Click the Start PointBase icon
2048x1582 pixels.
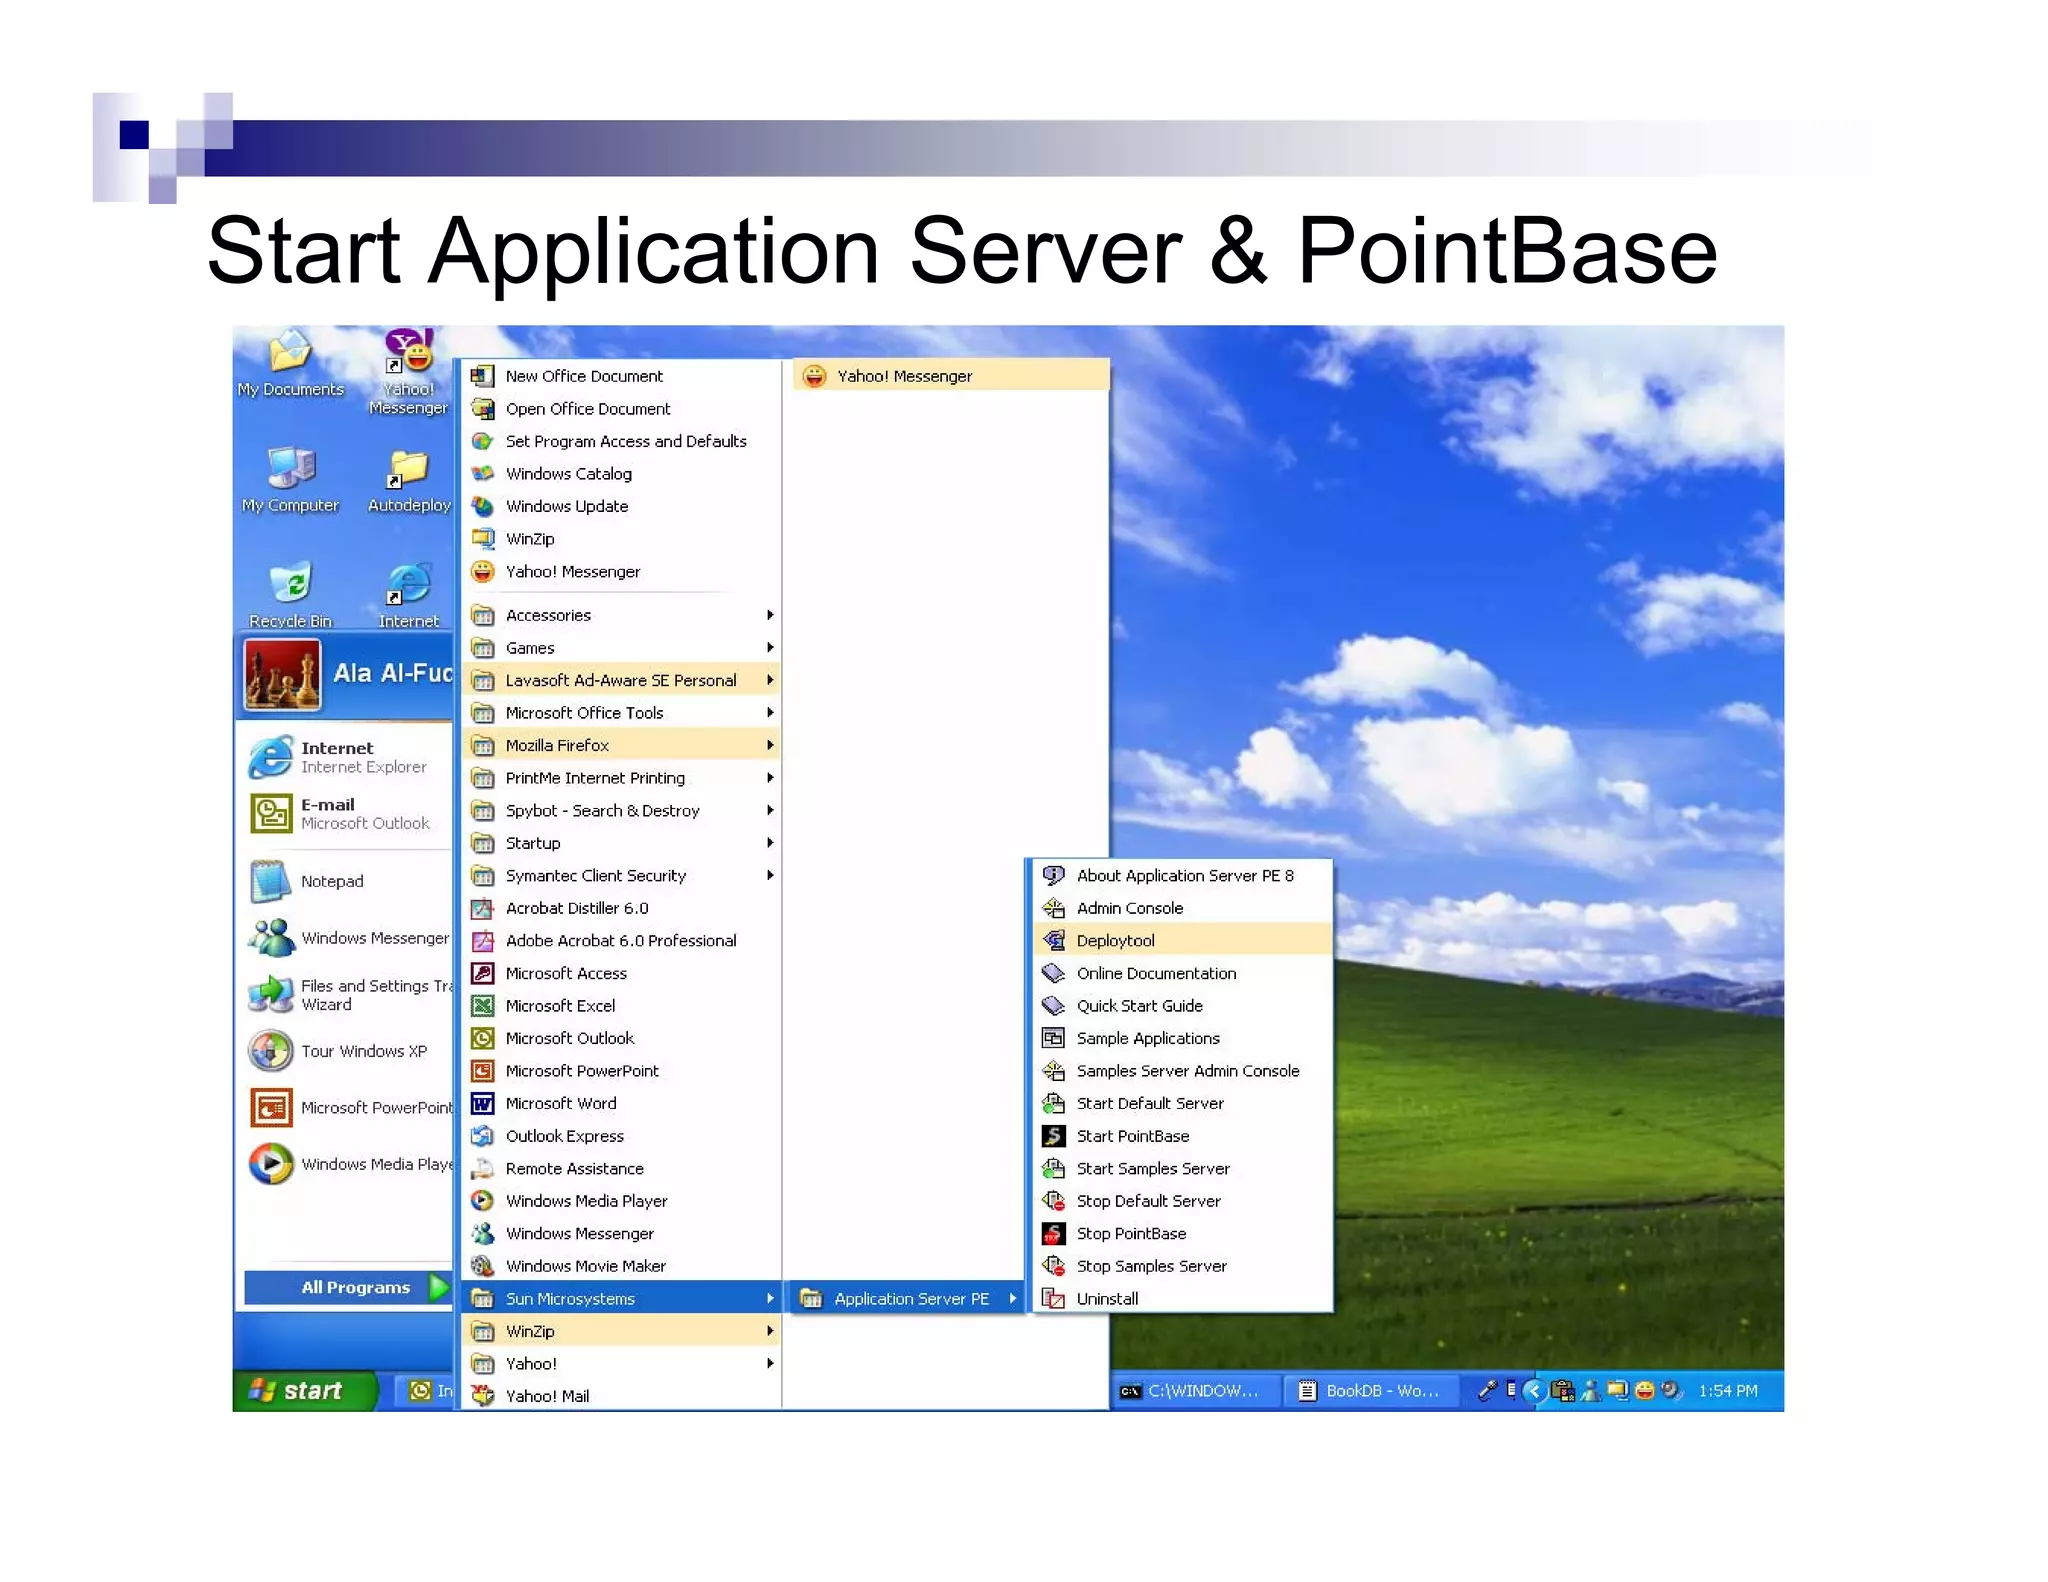[x=1053, y=1136]
